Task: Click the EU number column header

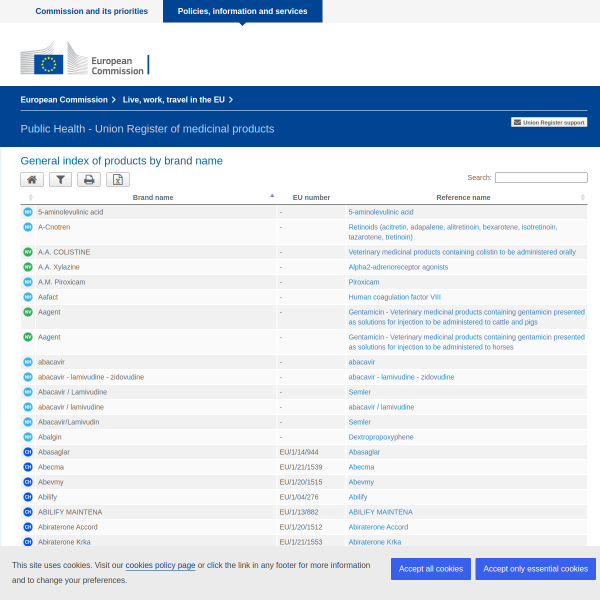Action: 311,197
